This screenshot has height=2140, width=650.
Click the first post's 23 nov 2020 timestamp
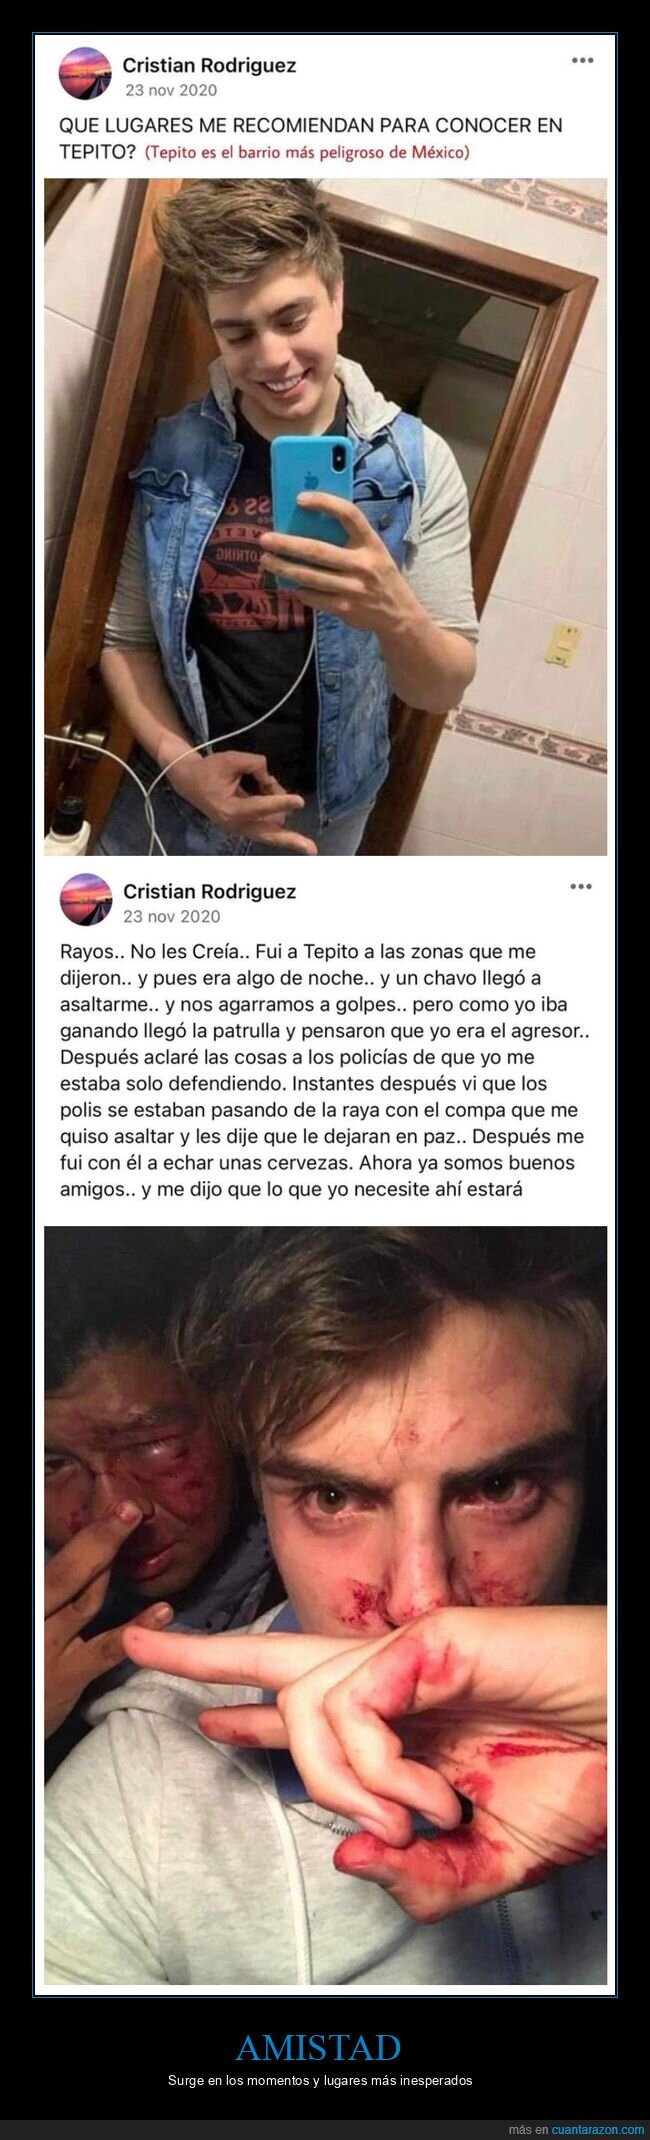(171, 90)
